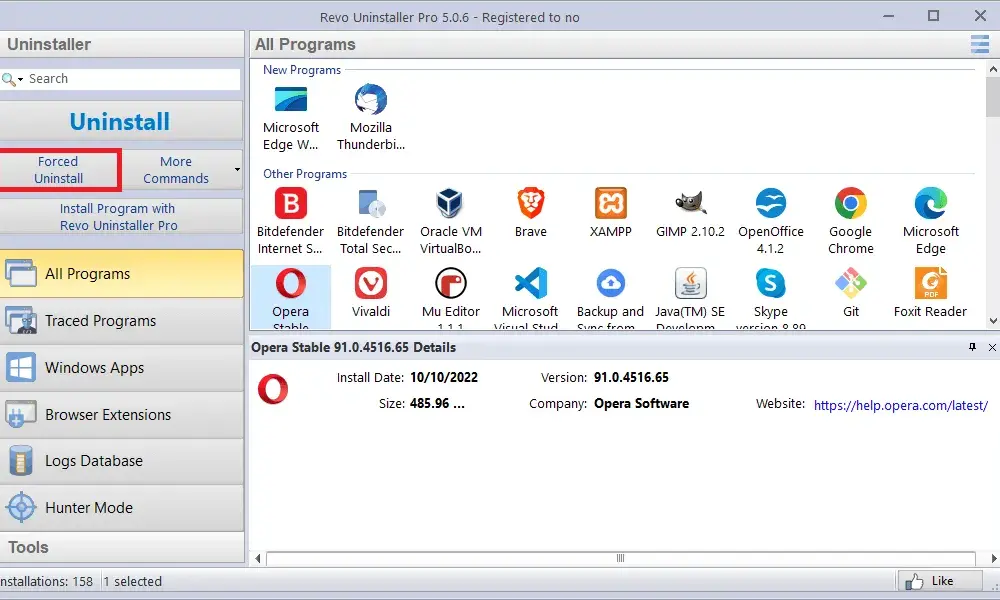Click the 1 selected status text
1000x600 pixels.
(133, 582)
